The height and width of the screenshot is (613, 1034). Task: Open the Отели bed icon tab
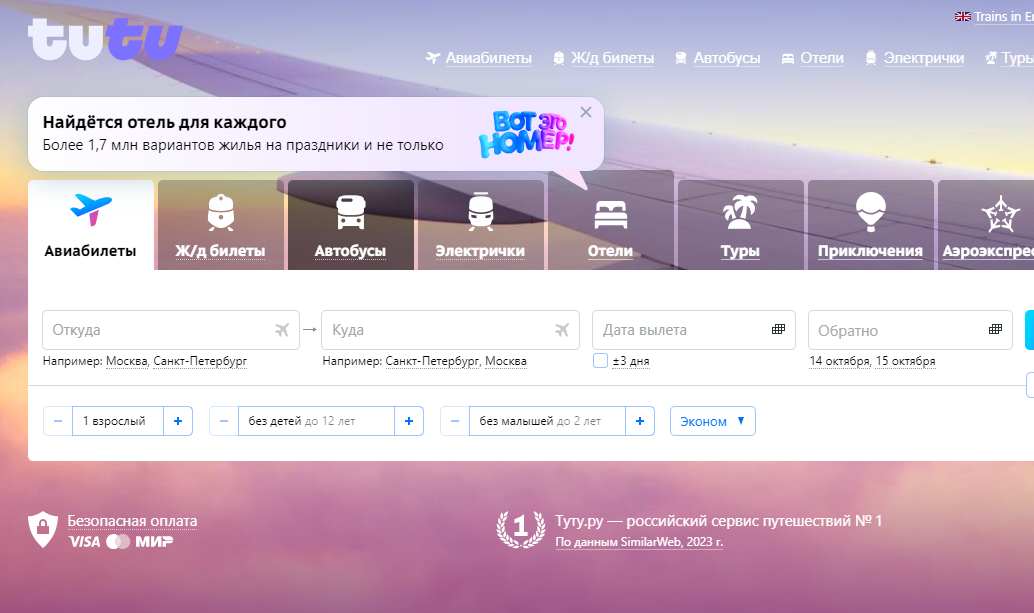[610, 226]
